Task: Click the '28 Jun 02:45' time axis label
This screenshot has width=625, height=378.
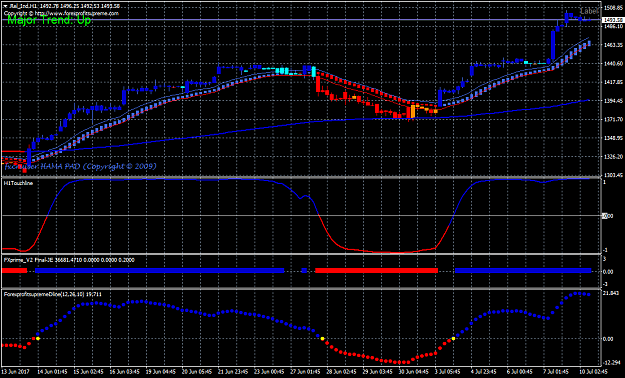Action: (x=342, y=371)
